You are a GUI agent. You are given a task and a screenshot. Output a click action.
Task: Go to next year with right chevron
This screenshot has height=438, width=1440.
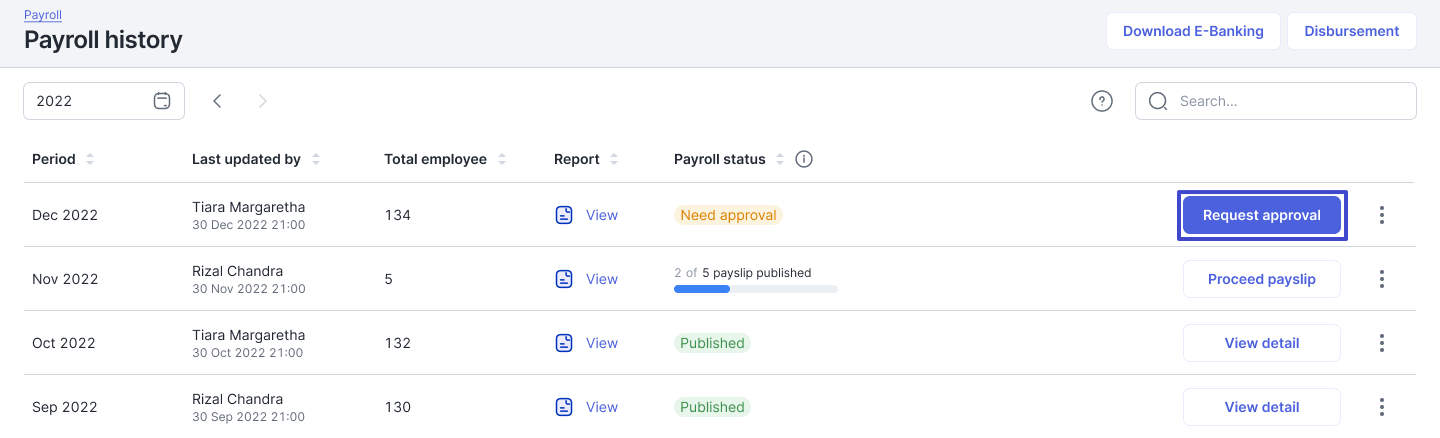pos(263,101)
